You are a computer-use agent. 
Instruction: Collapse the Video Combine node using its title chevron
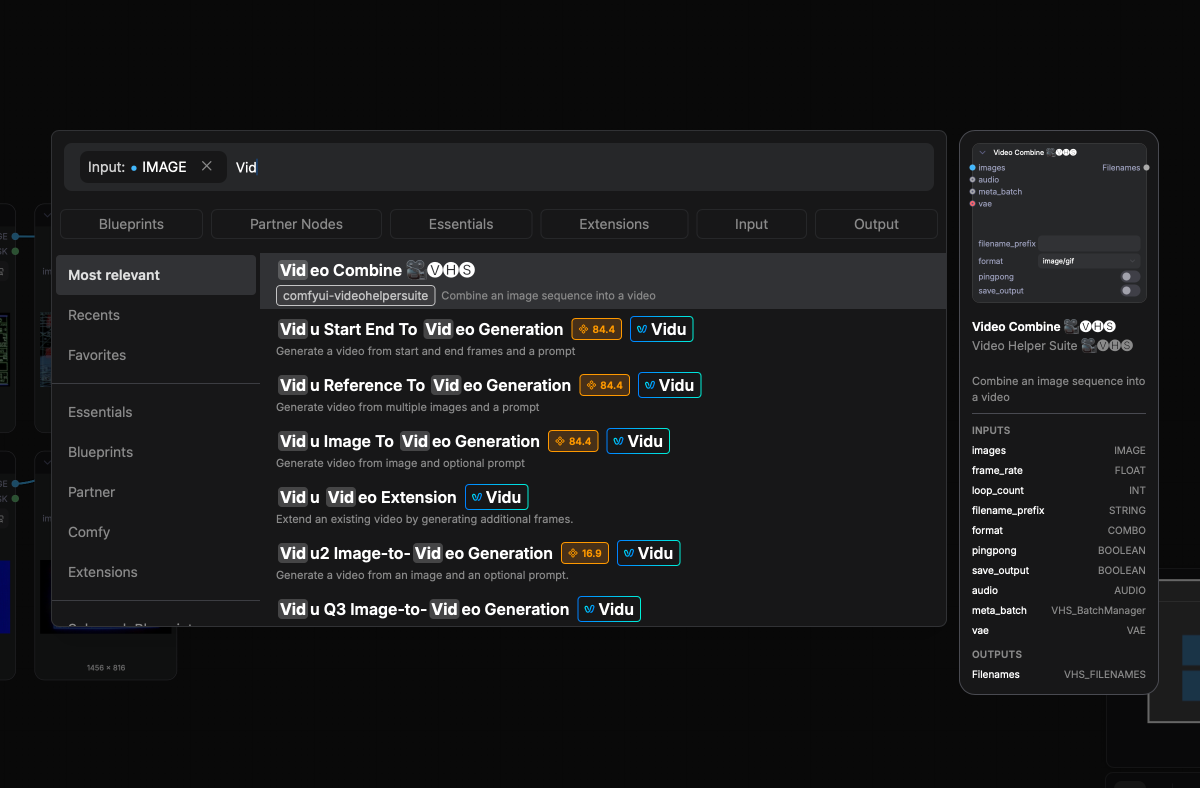pyautogui.click(x=982, y=152)
